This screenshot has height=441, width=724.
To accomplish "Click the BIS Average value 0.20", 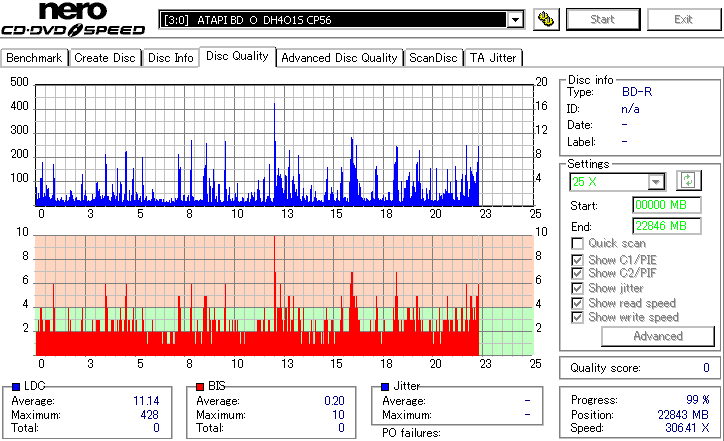I will pyautogui.click(x=334, y=401).
